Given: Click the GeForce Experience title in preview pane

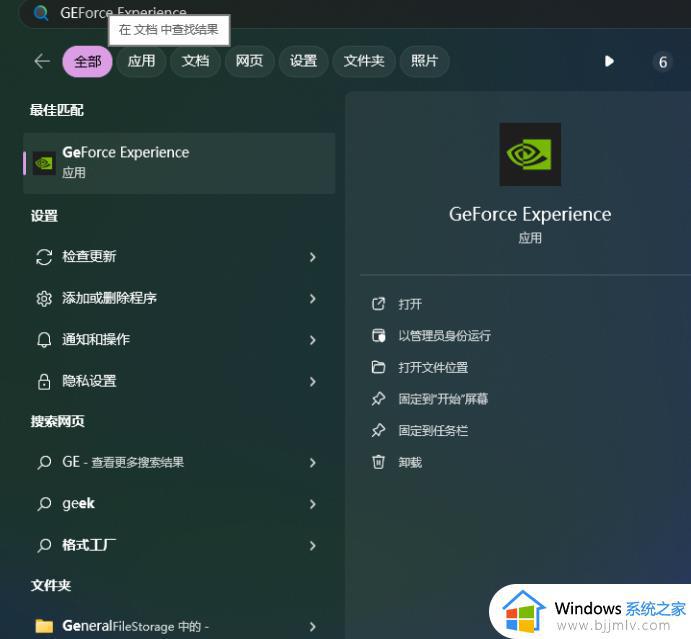Looking at the screenshot, I should click(x=530, y=215).
